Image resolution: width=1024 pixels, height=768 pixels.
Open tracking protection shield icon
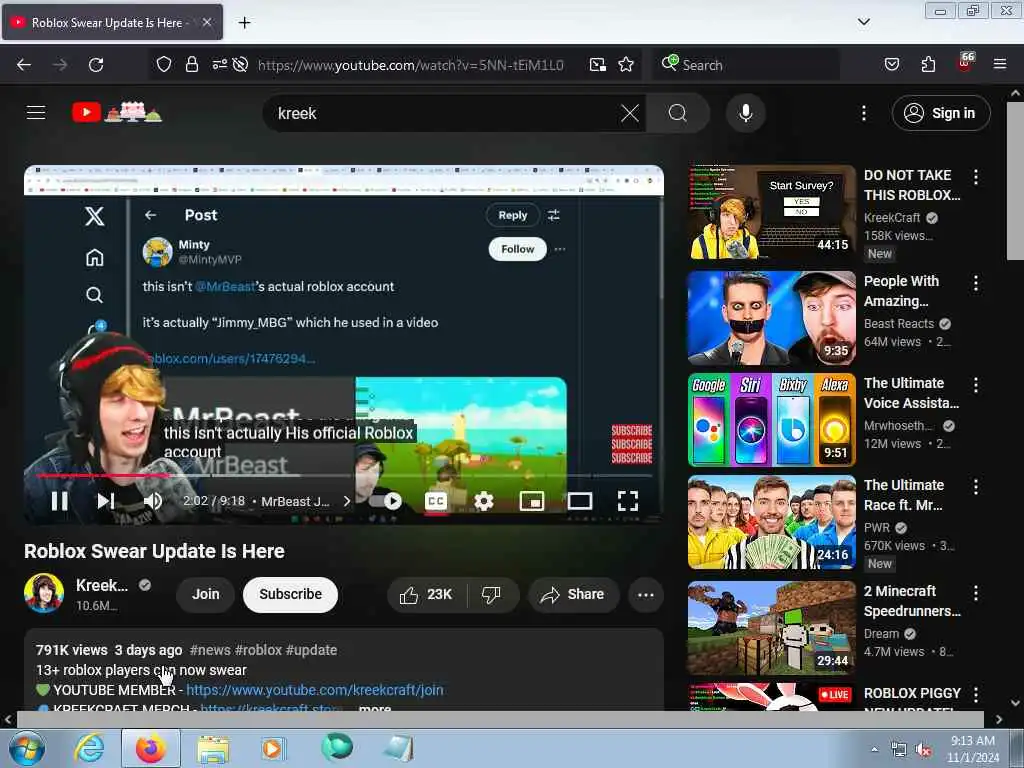(163, 65)
